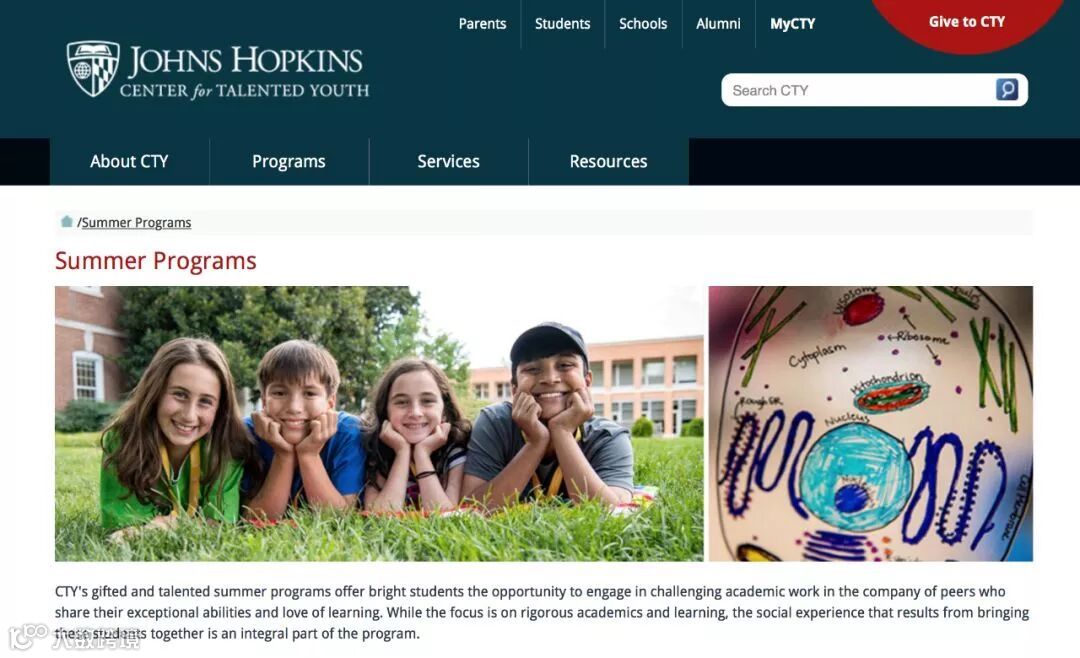Click the cell diagram drawing image
The width and height of the screenshot is (1080, 658).
point(871,424)
